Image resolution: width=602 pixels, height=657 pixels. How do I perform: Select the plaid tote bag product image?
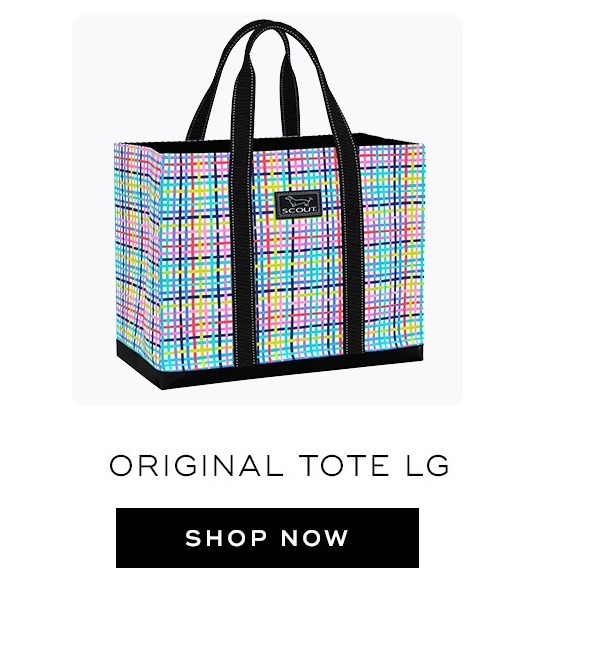pos(269,205)
